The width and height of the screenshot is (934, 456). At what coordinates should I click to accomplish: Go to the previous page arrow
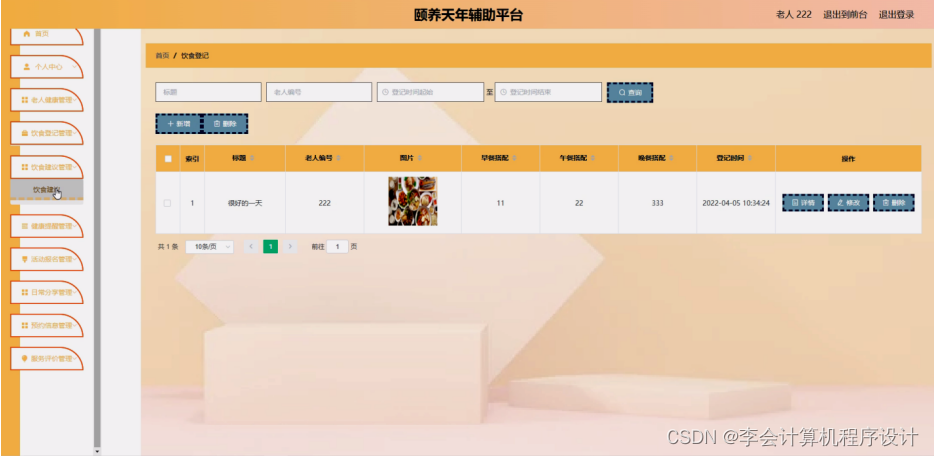click(251, 246)
